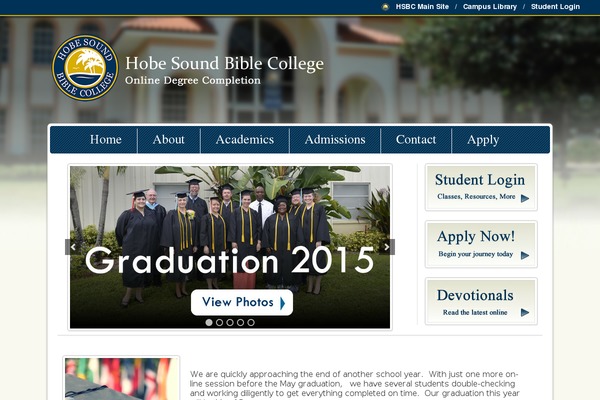Advance slideshow with right arrow

(x=387, y=247)
